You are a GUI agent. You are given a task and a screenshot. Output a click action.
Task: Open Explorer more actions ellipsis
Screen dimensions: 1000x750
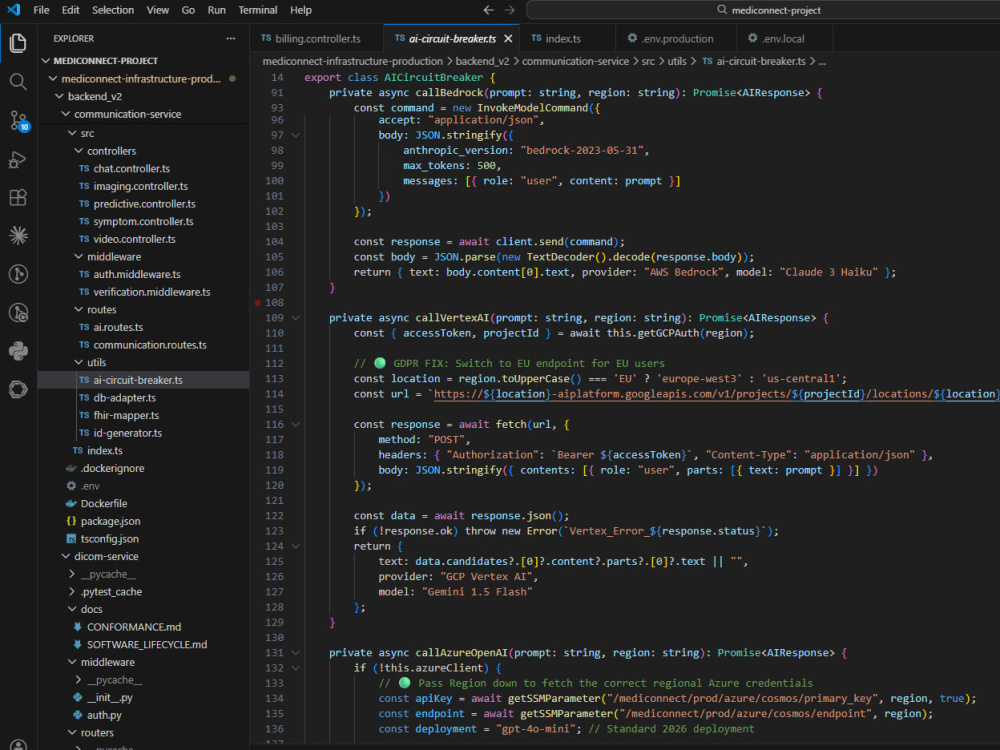coord(230,38)
